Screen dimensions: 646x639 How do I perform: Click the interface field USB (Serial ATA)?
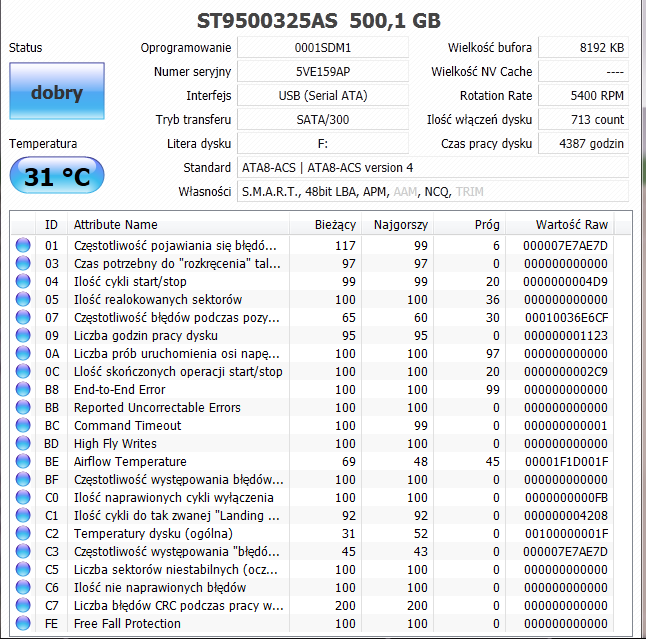click(323, 96)
